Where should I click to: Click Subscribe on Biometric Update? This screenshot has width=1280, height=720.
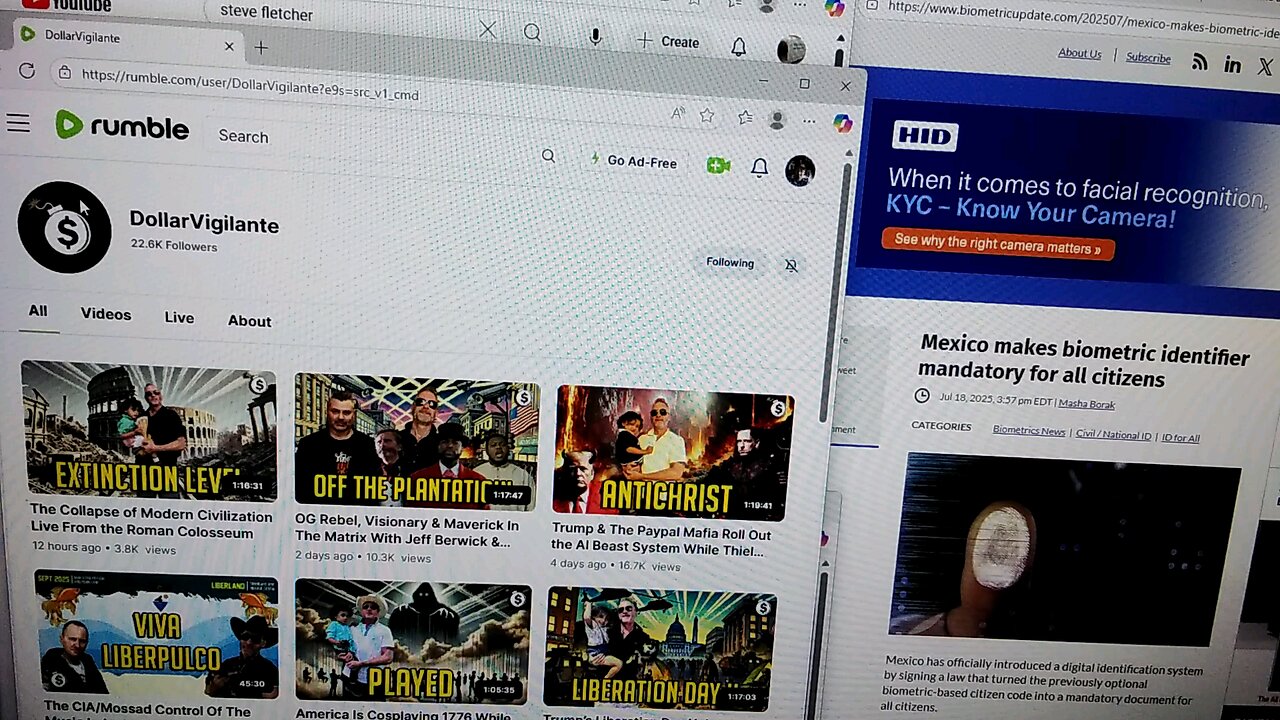[x=1148, y=58]
